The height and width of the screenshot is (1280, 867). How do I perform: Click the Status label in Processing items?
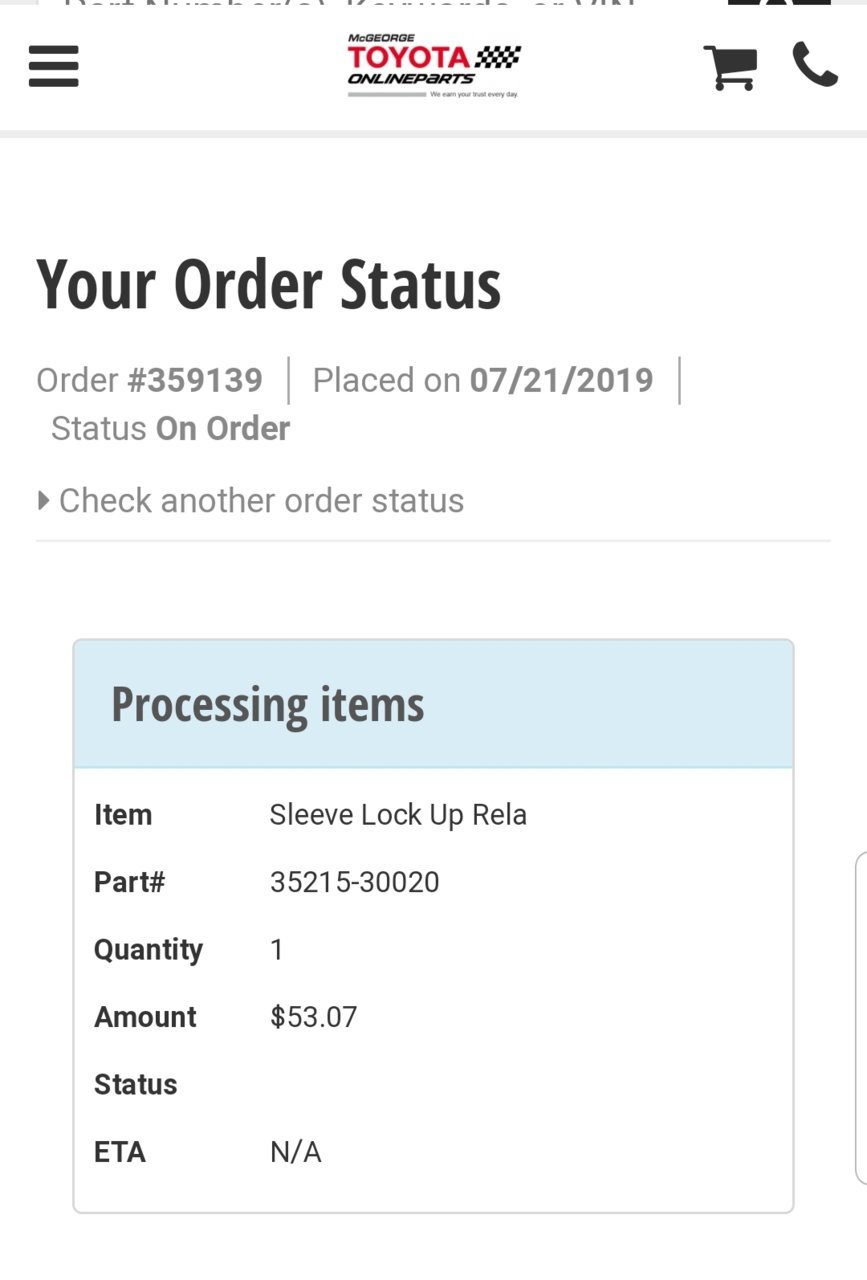(x=135, y=1084)
